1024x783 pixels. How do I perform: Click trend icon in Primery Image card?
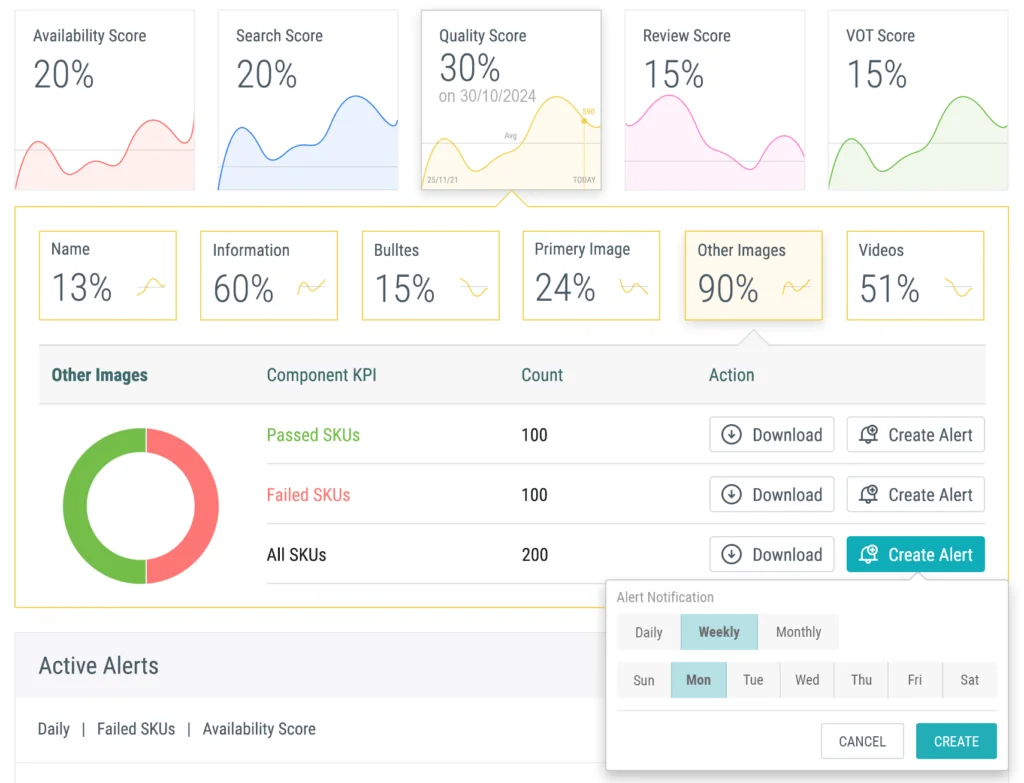pos(633,288)
